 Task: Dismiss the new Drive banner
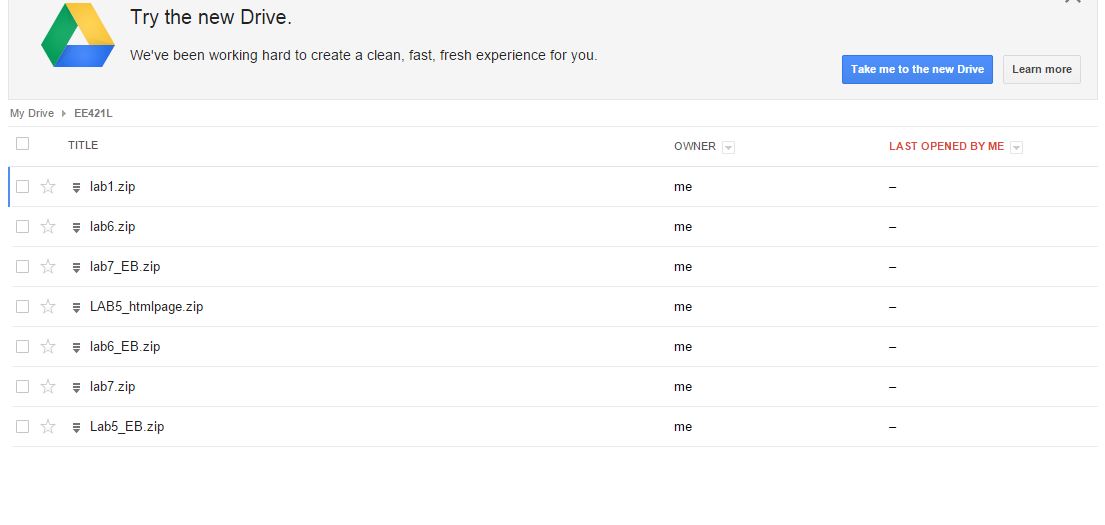click(1072, 3)
